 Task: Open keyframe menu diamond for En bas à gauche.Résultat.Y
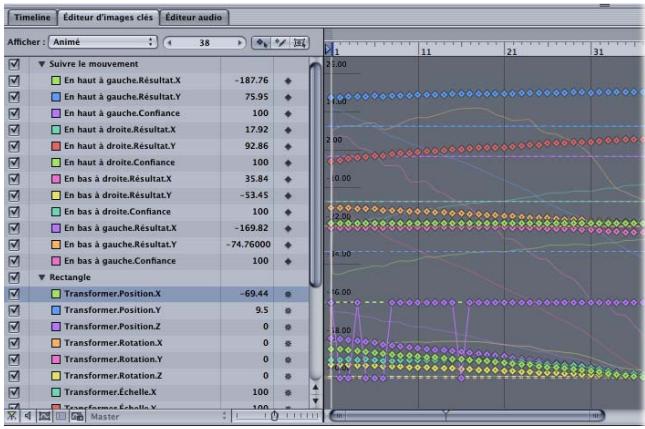(x=288, y=245)
